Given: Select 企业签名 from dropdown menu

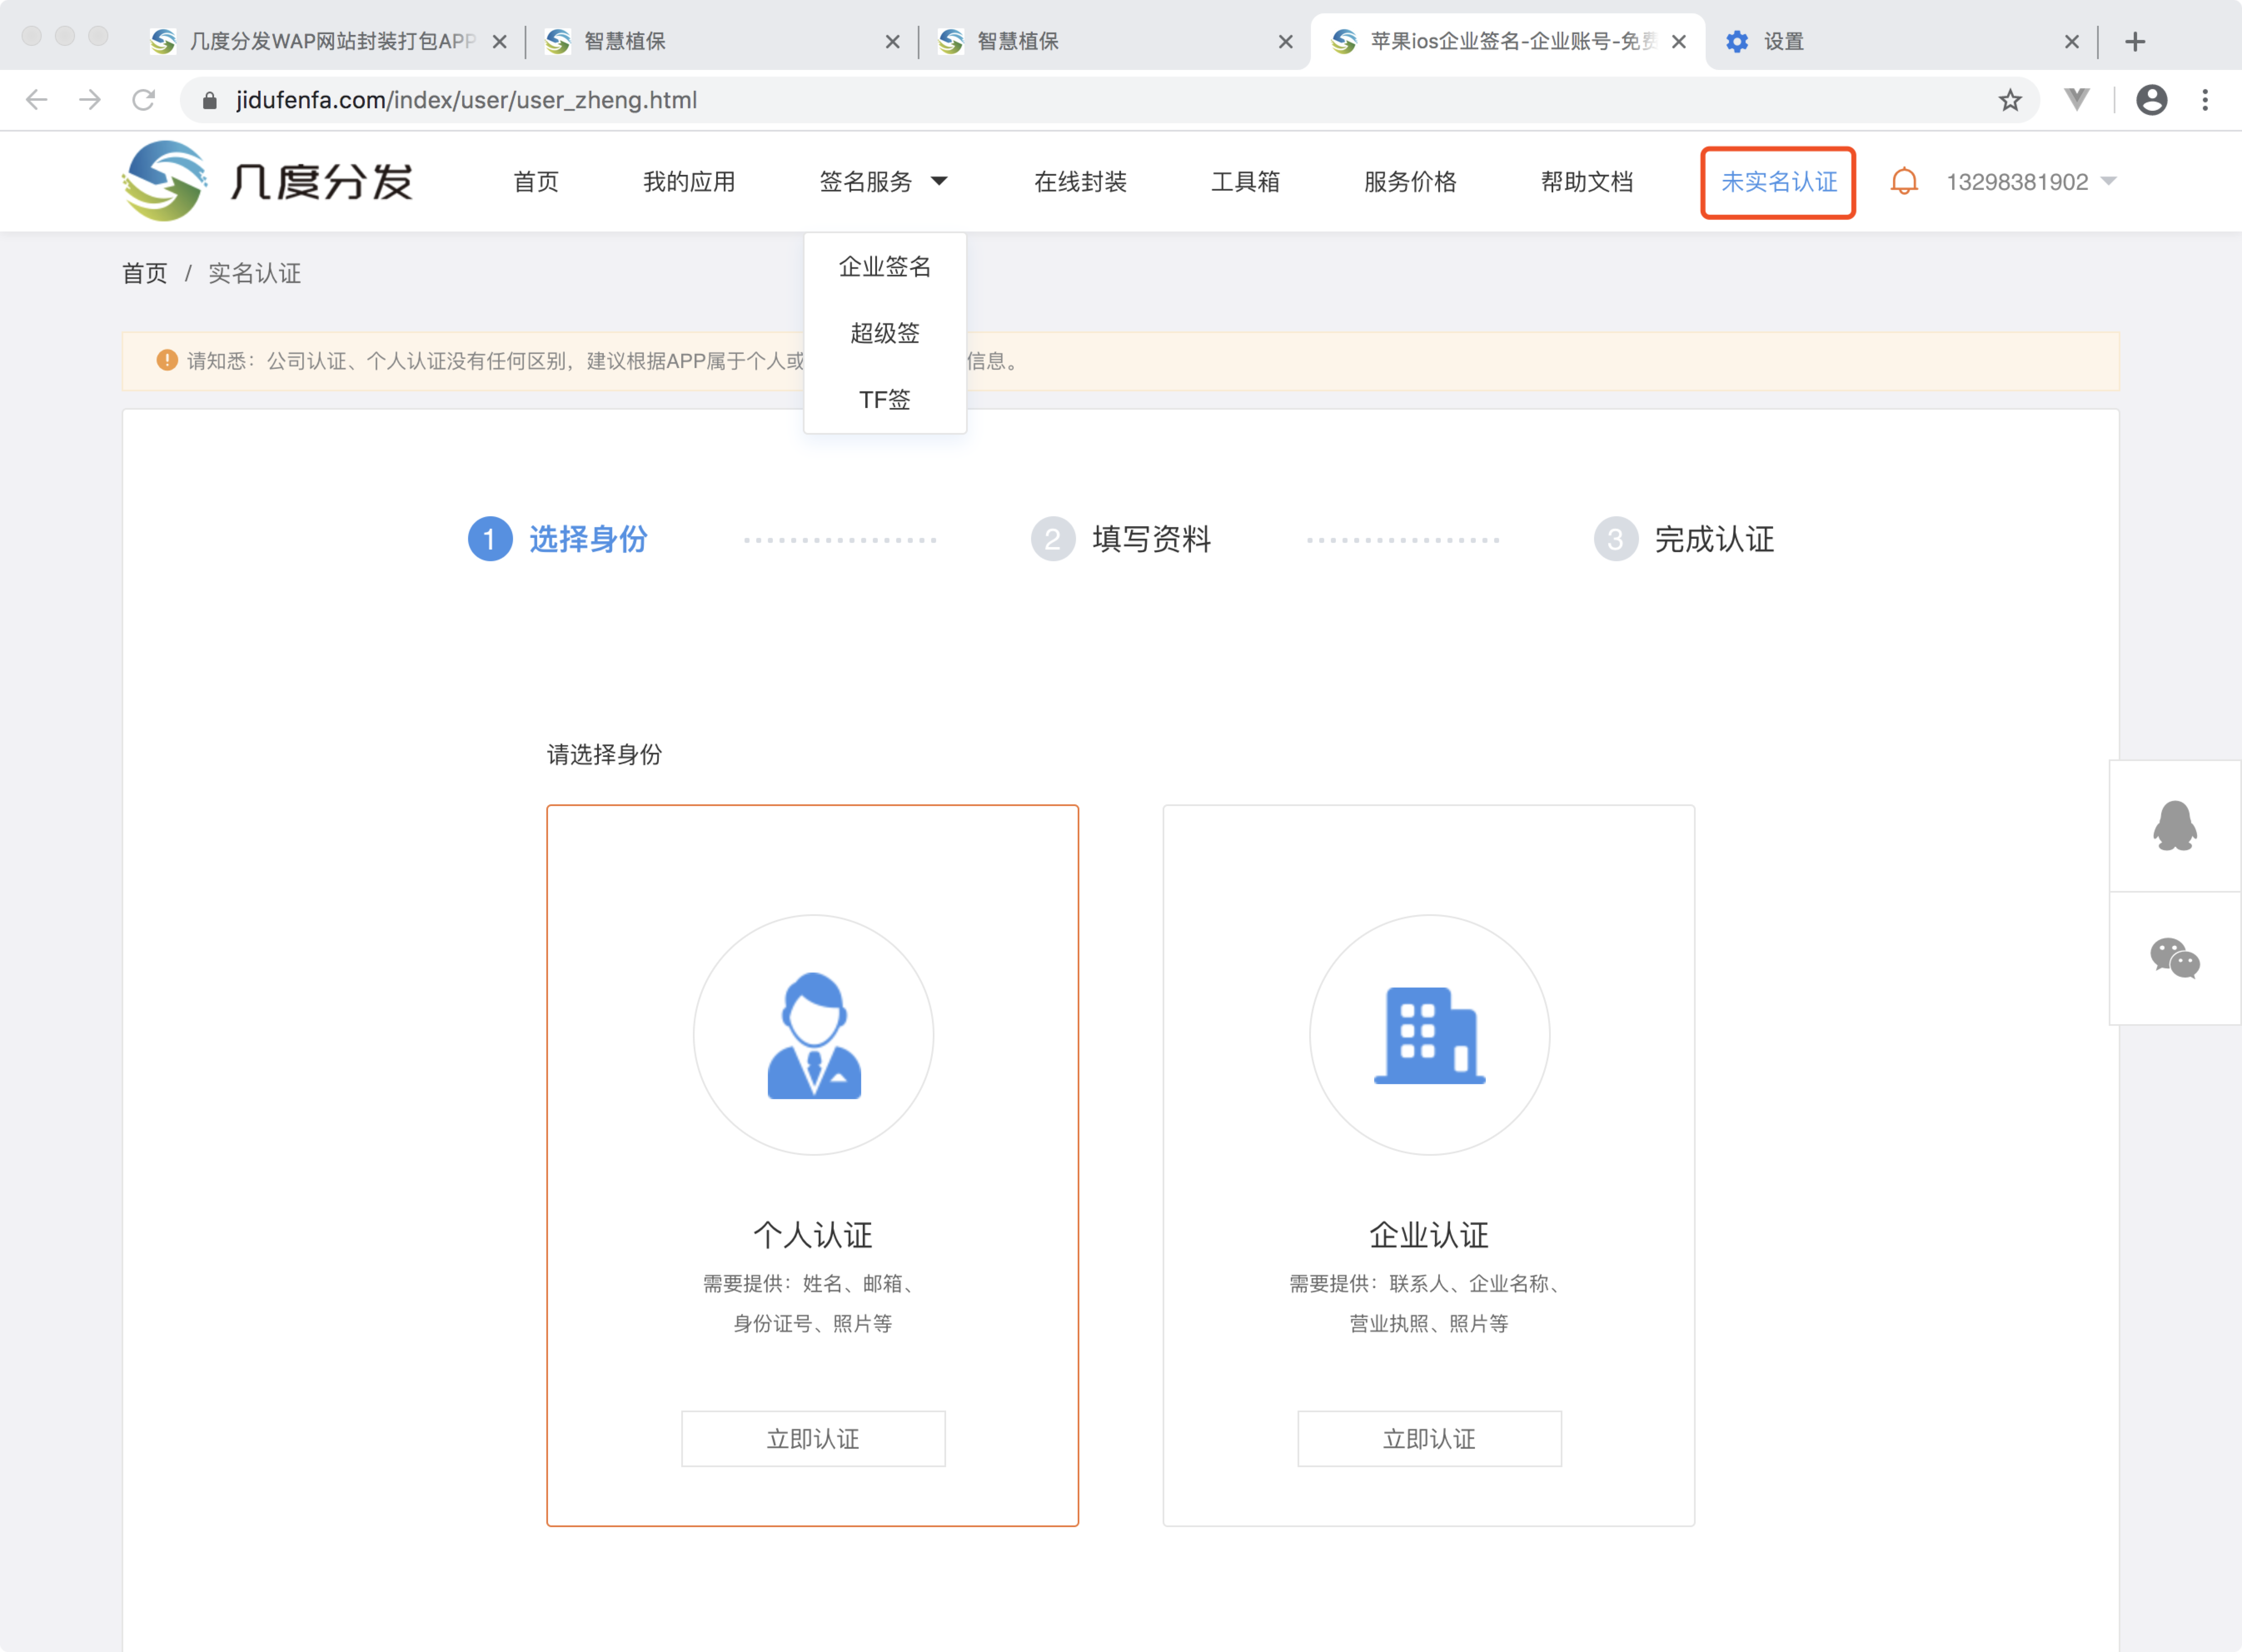Looking at the screenshot, I should [884, 266].
